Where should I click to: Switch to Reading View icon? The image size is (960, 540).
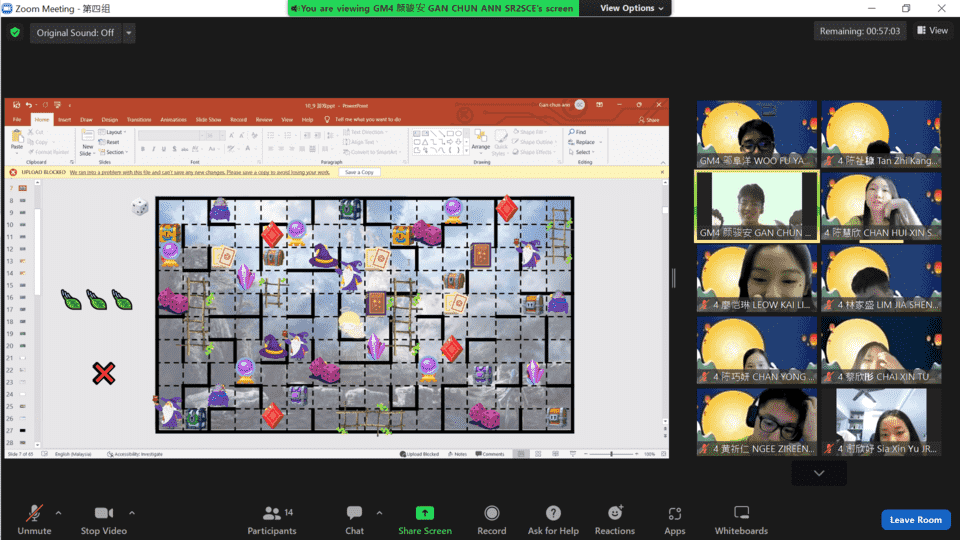point(555,454)
